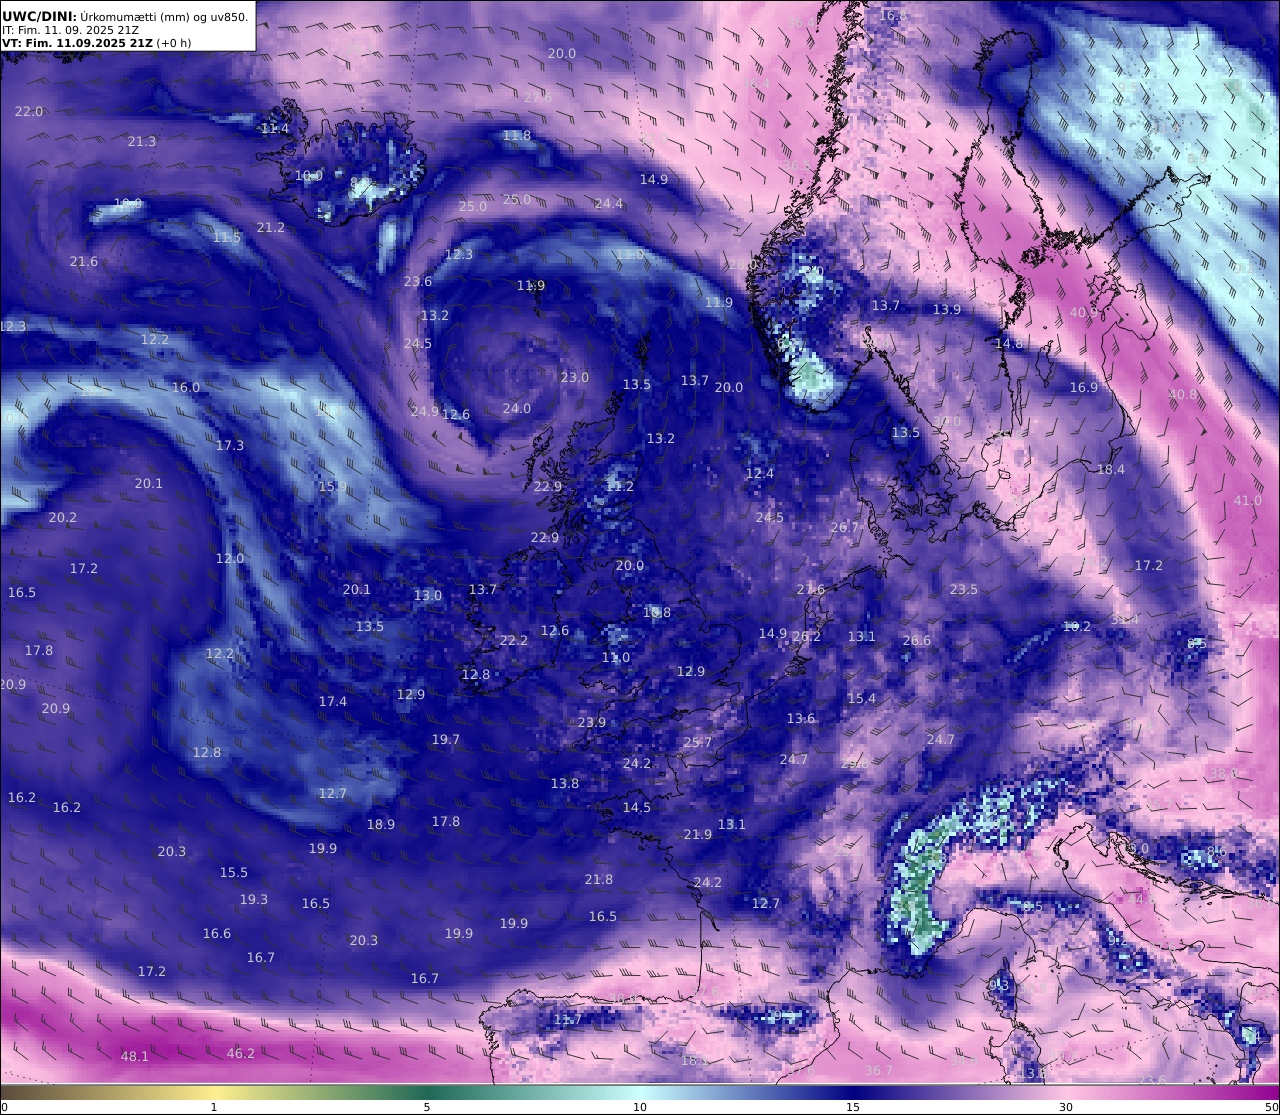Click the 16.9 value on the map
Viewport: 1280px width, 1115px height.
click(1084, 387)
